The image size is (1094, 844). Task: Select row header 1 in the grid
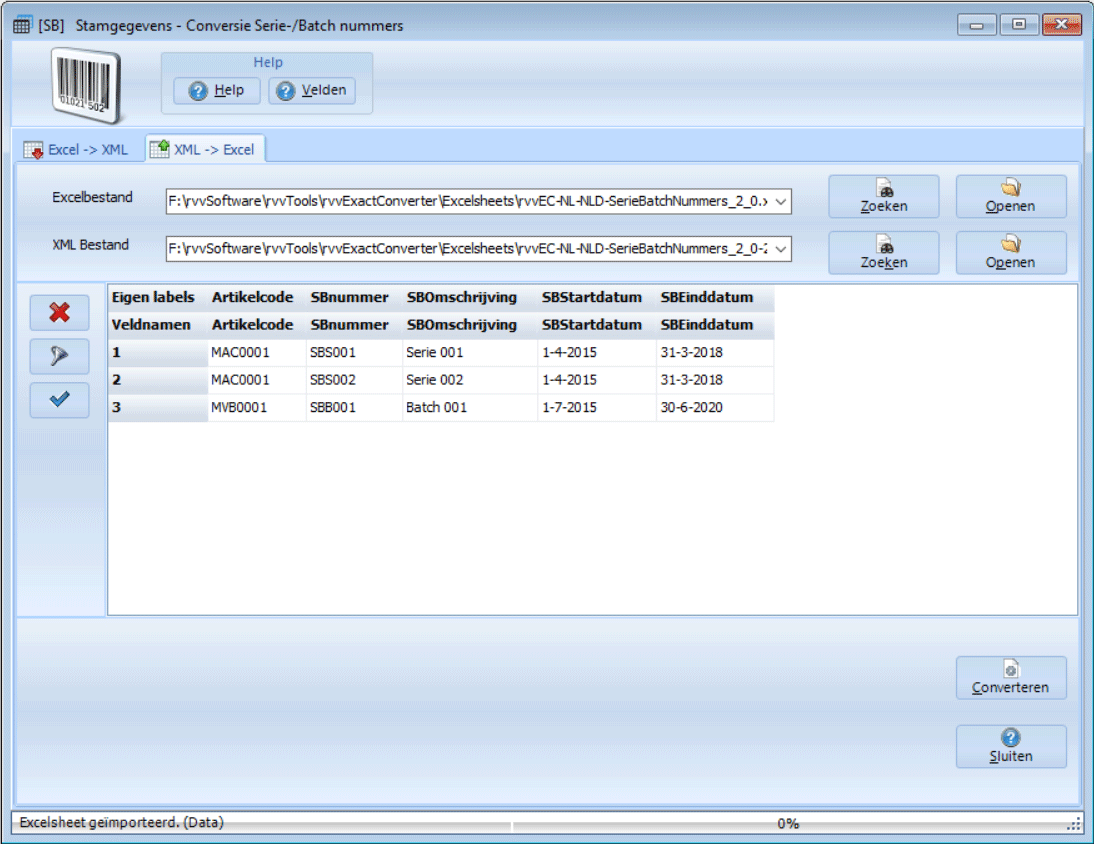click(158, 352)
